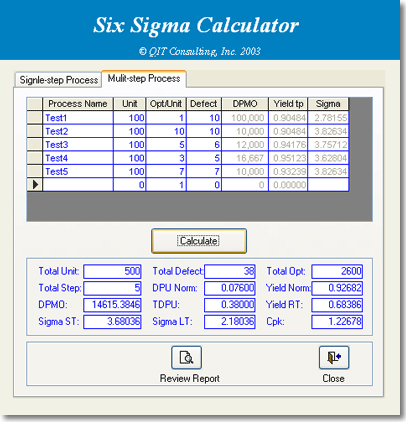
Task: Click Sigma value 3.62804
Action: 328,158
